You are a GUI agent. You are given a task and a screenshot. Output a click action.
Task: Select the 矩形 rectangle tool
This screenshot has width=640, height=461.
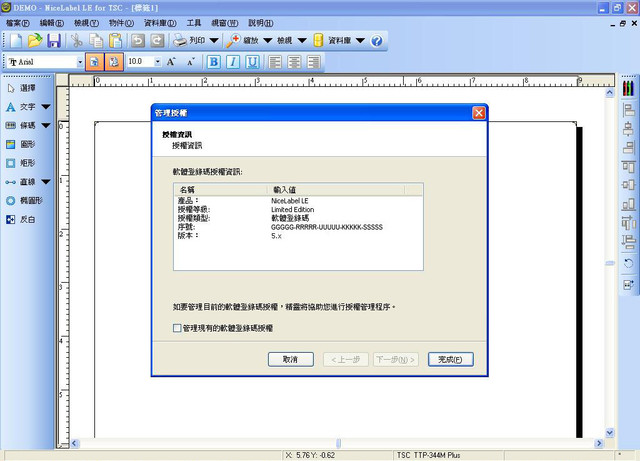22,163
